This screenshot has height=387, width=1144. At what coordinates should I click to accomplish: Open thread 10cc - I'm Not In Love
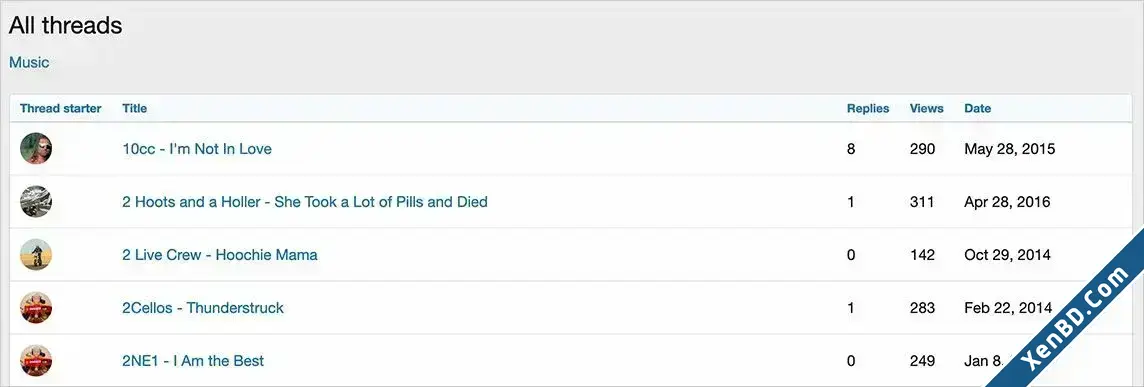(x=197, y=149)
